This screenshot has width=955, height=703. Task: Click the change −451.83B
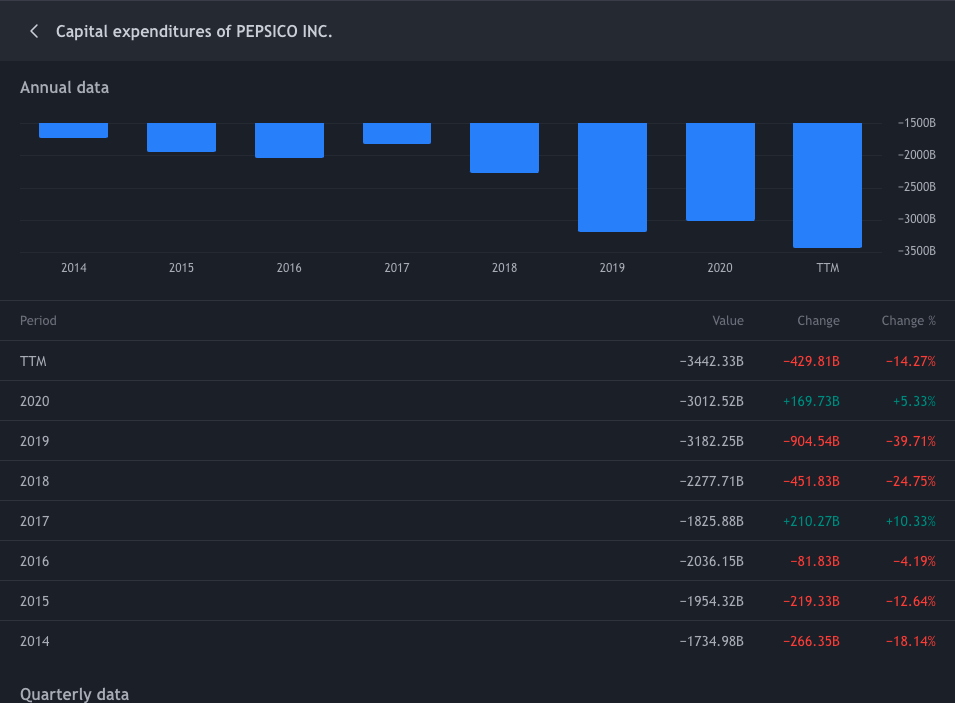(x=811, y=481)
